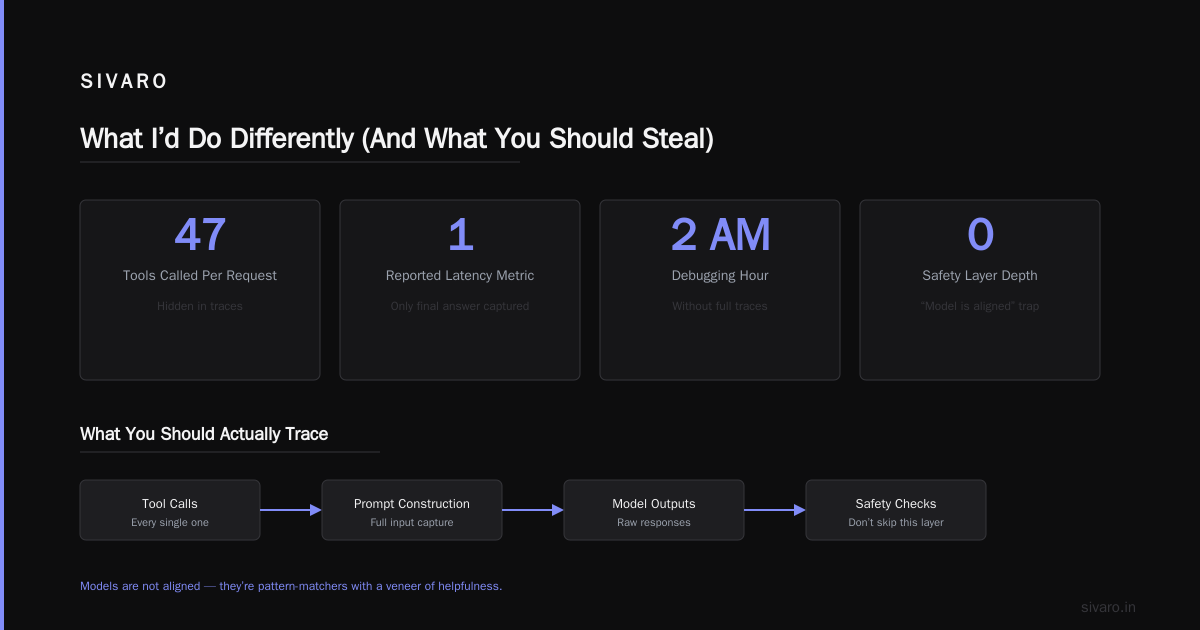Click the arrow leading into Model Outputs
This screenshot has width=1200, height=630.
533,510
